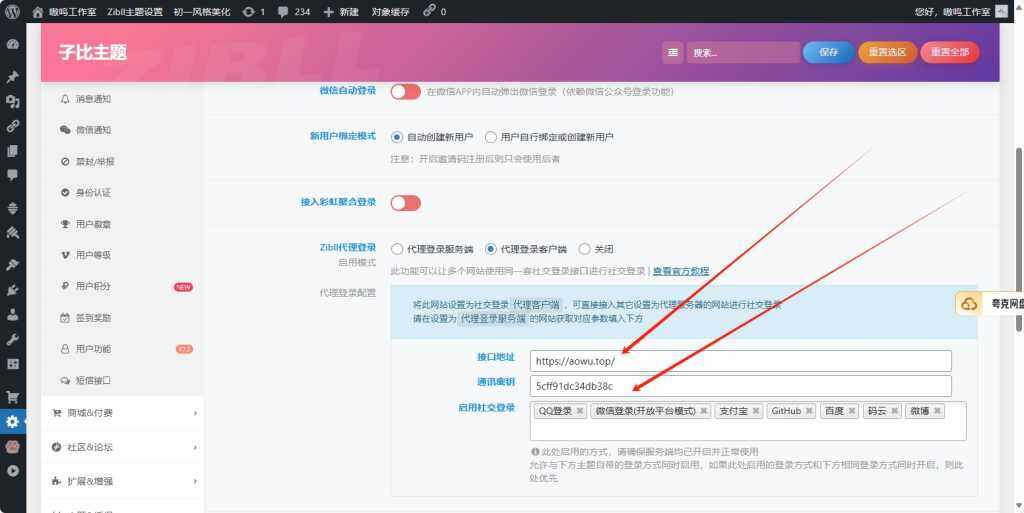The height and width of the screenshot is (513, 1024).
Task: Open 初一风格美化 in admin bar
Action: tap(202, 12)
